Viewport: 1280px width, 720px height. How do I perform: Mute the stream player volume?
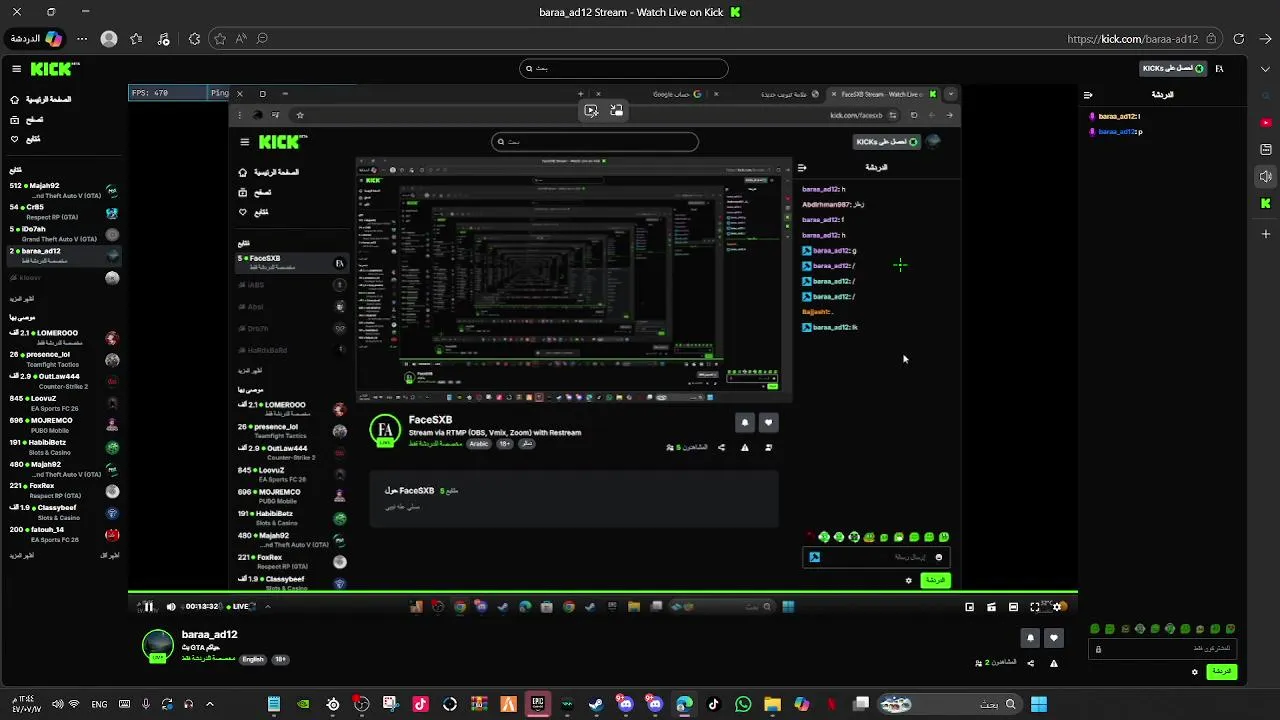171,606
